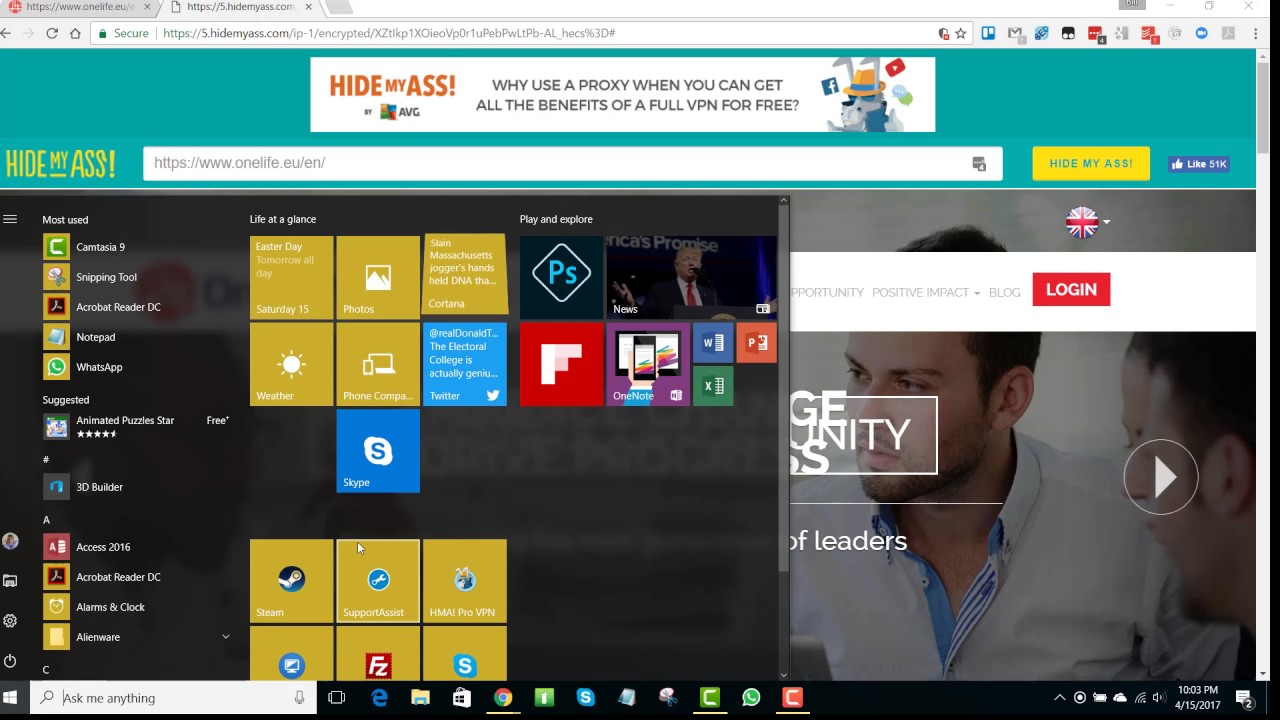Switch to the 5.hidemyass.com tab

240,8
